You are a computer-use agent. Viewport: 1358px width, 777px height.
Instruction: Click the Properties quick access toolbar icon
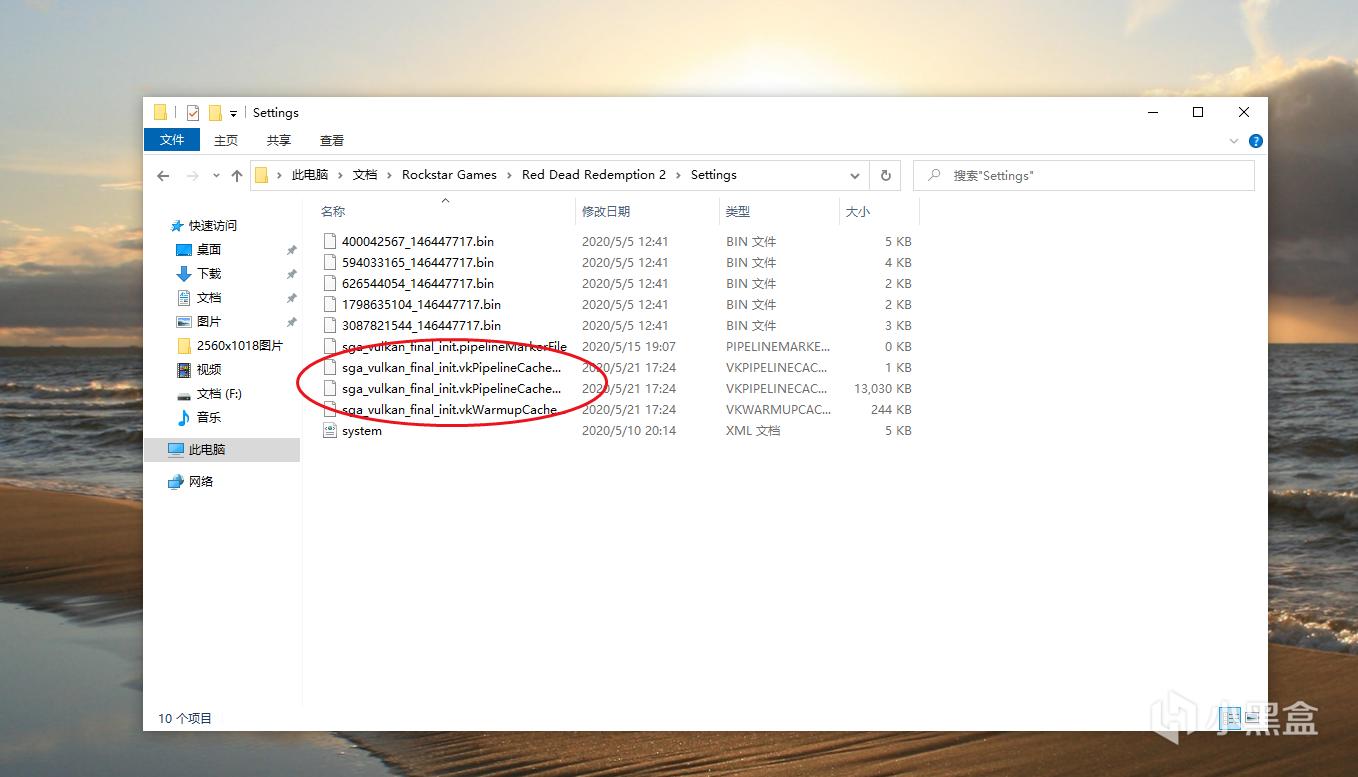(193, 113)
